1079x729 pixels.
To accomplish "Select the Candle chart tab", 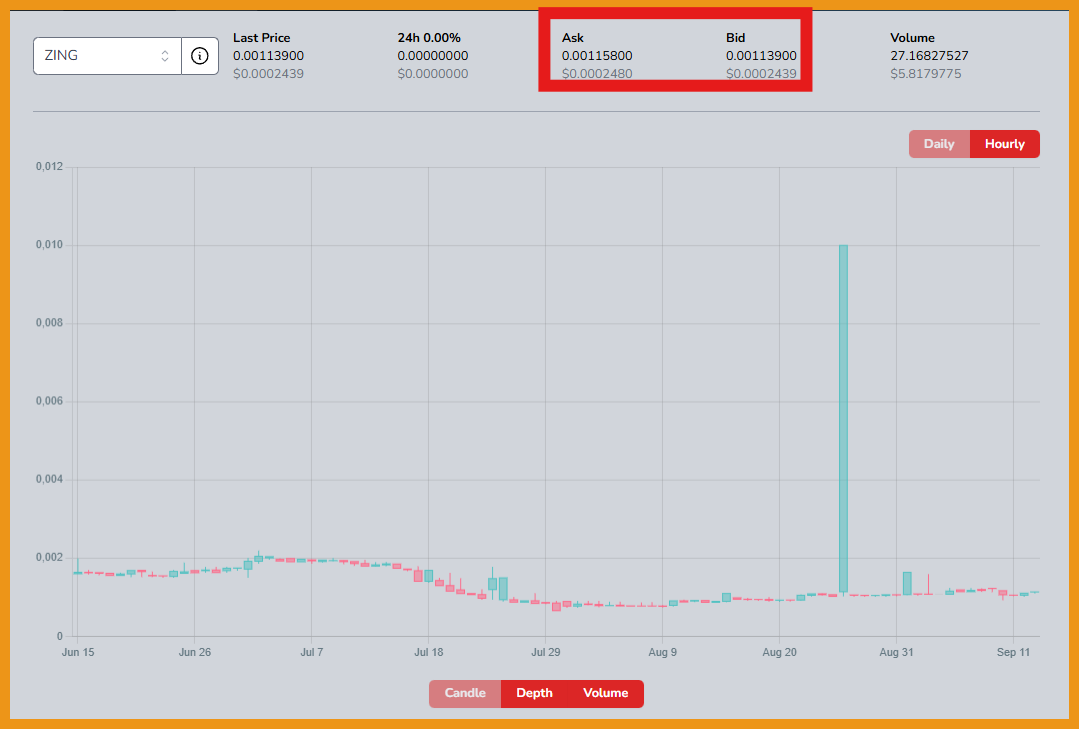I will pos(465,693).
